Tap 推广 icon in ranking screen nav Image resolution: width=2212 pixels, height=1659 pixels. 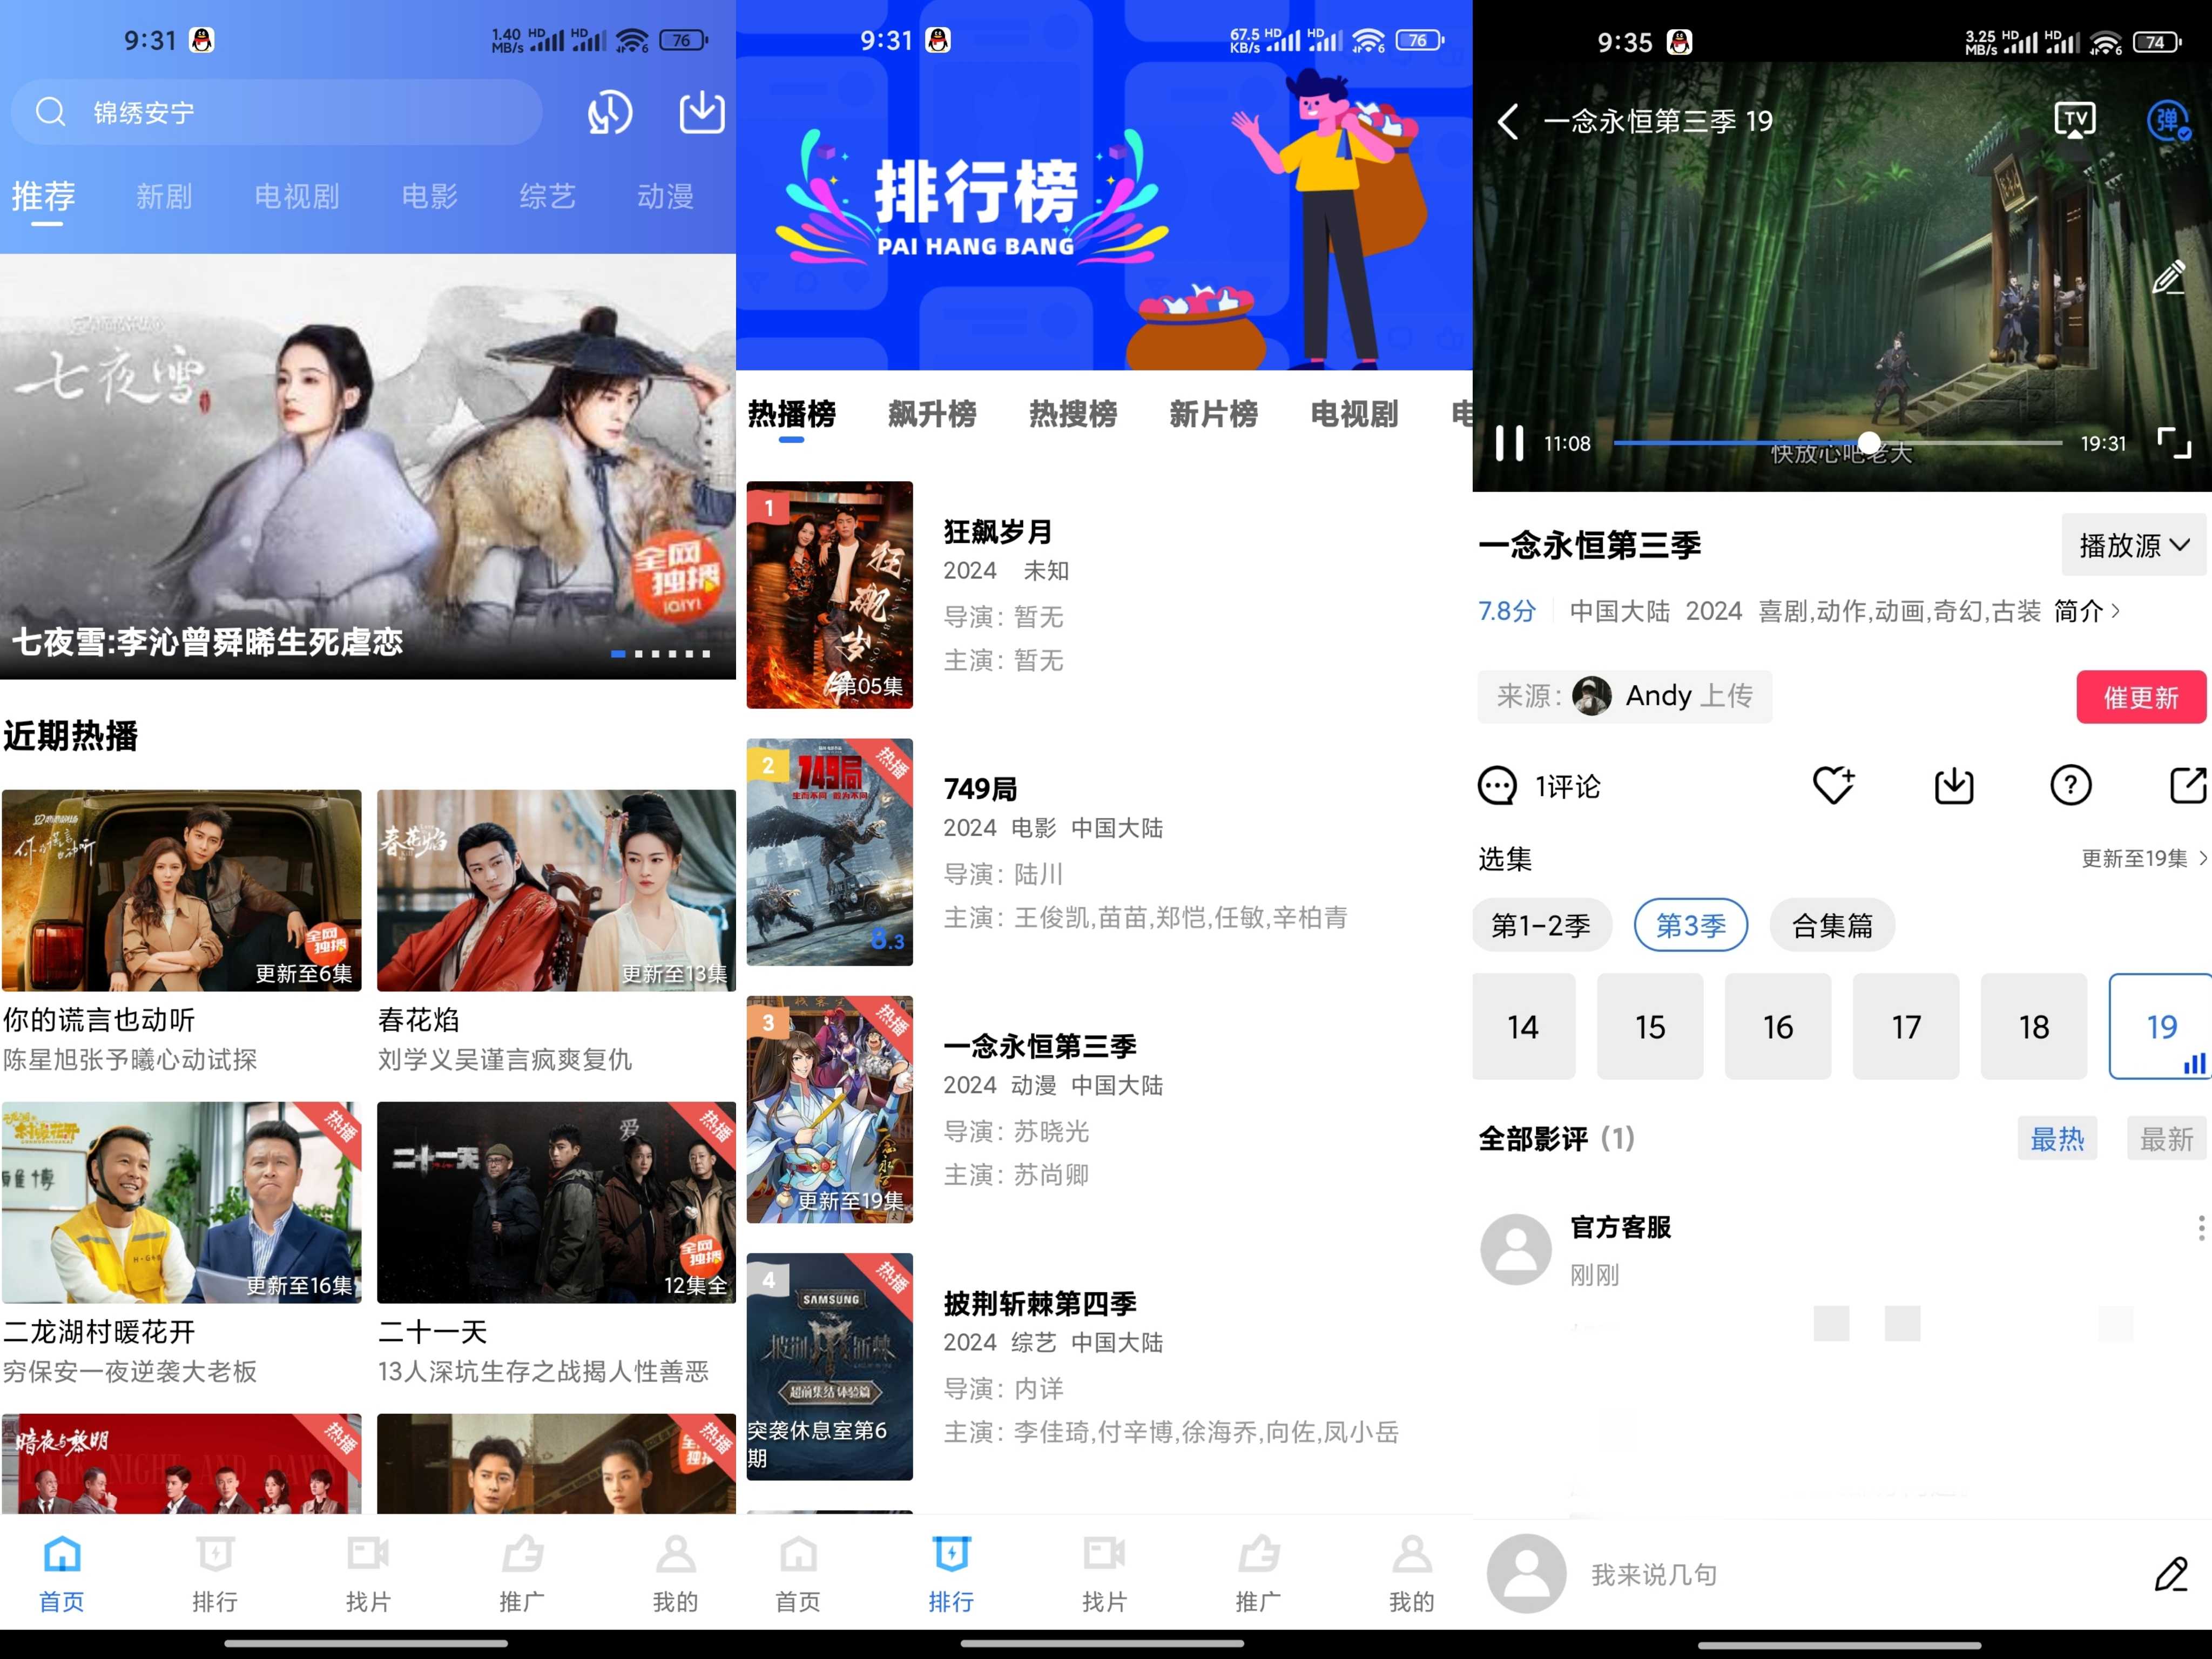[x=1258, y=1554]
